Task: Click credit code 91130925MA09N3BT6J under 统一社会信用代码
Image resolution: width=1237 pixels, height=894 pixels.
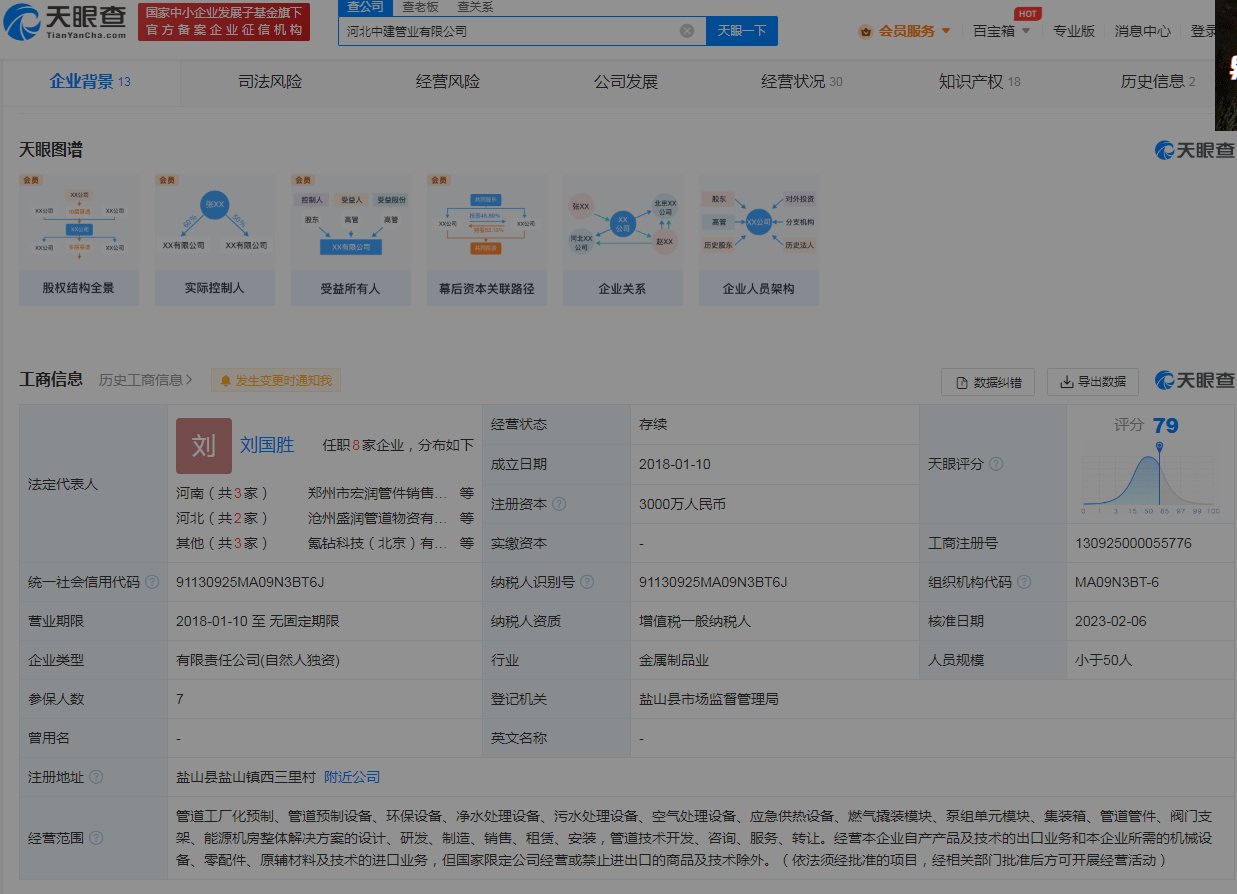Action: [250, 582]
